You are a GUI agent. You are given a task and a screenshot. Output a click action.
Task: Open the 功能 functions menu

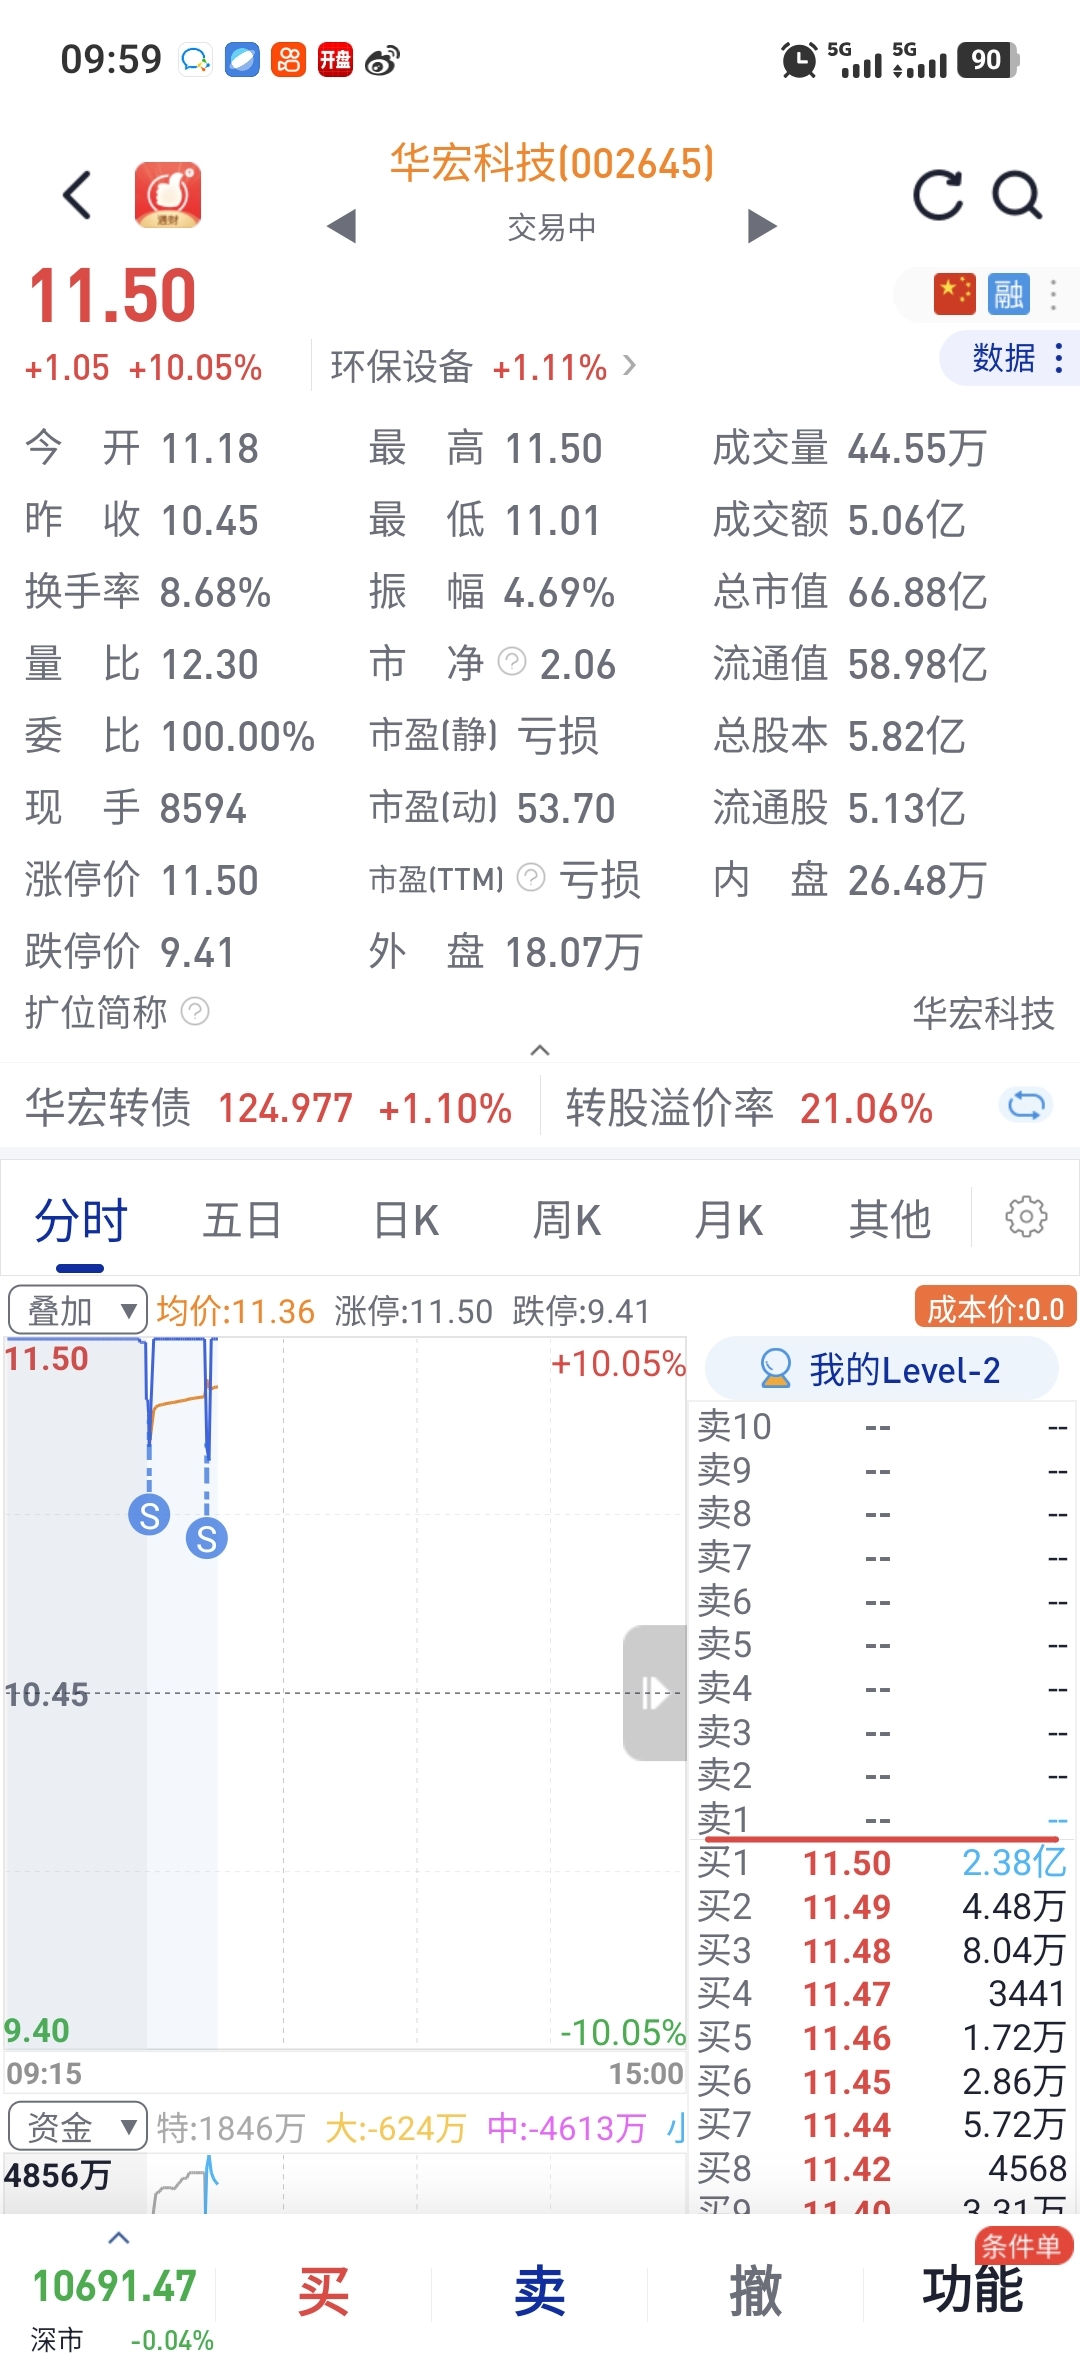point(972,2290)
